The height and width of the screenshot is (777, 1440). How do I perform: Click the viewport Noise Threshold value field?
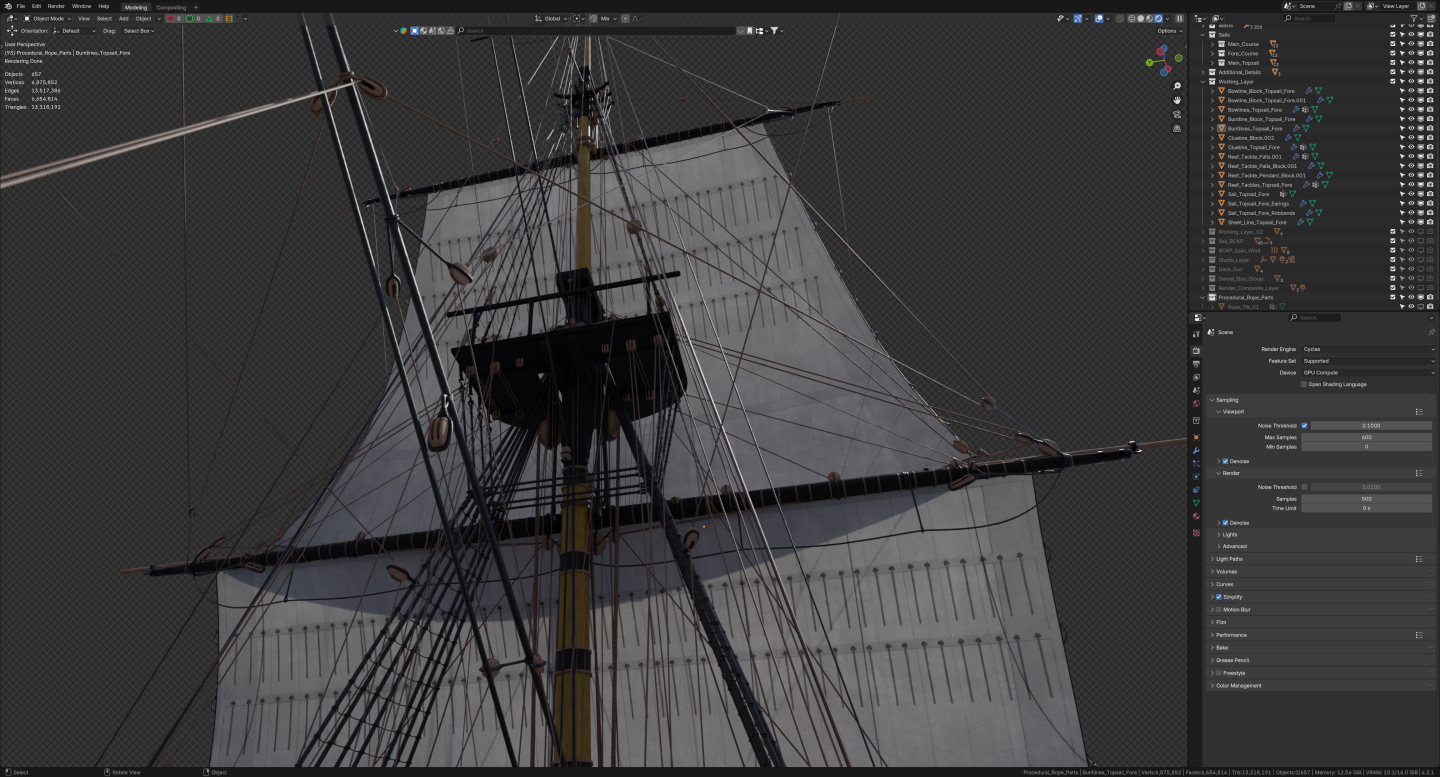point(1371,425)
